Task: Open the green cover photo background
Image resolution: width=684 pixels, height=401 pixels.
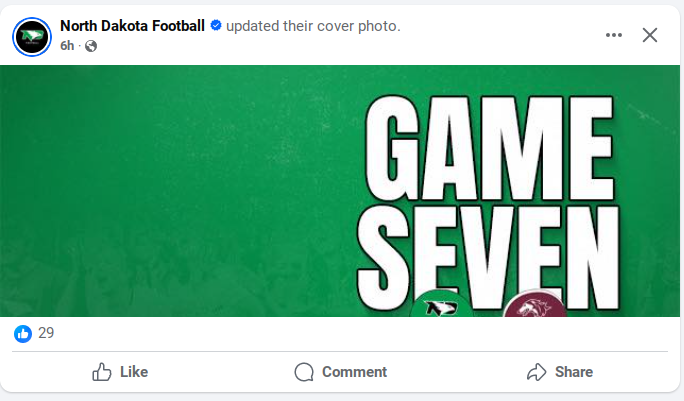Action: 180,190
